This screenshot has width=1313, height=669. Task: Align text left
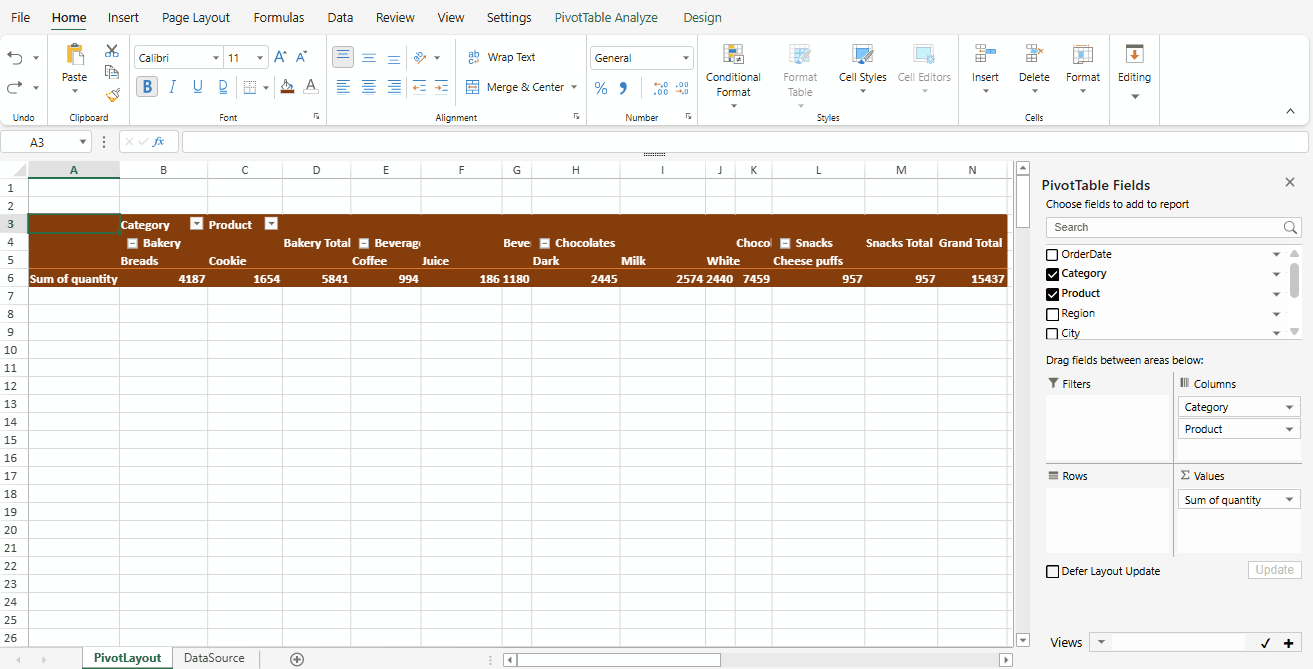coord(343,87)
